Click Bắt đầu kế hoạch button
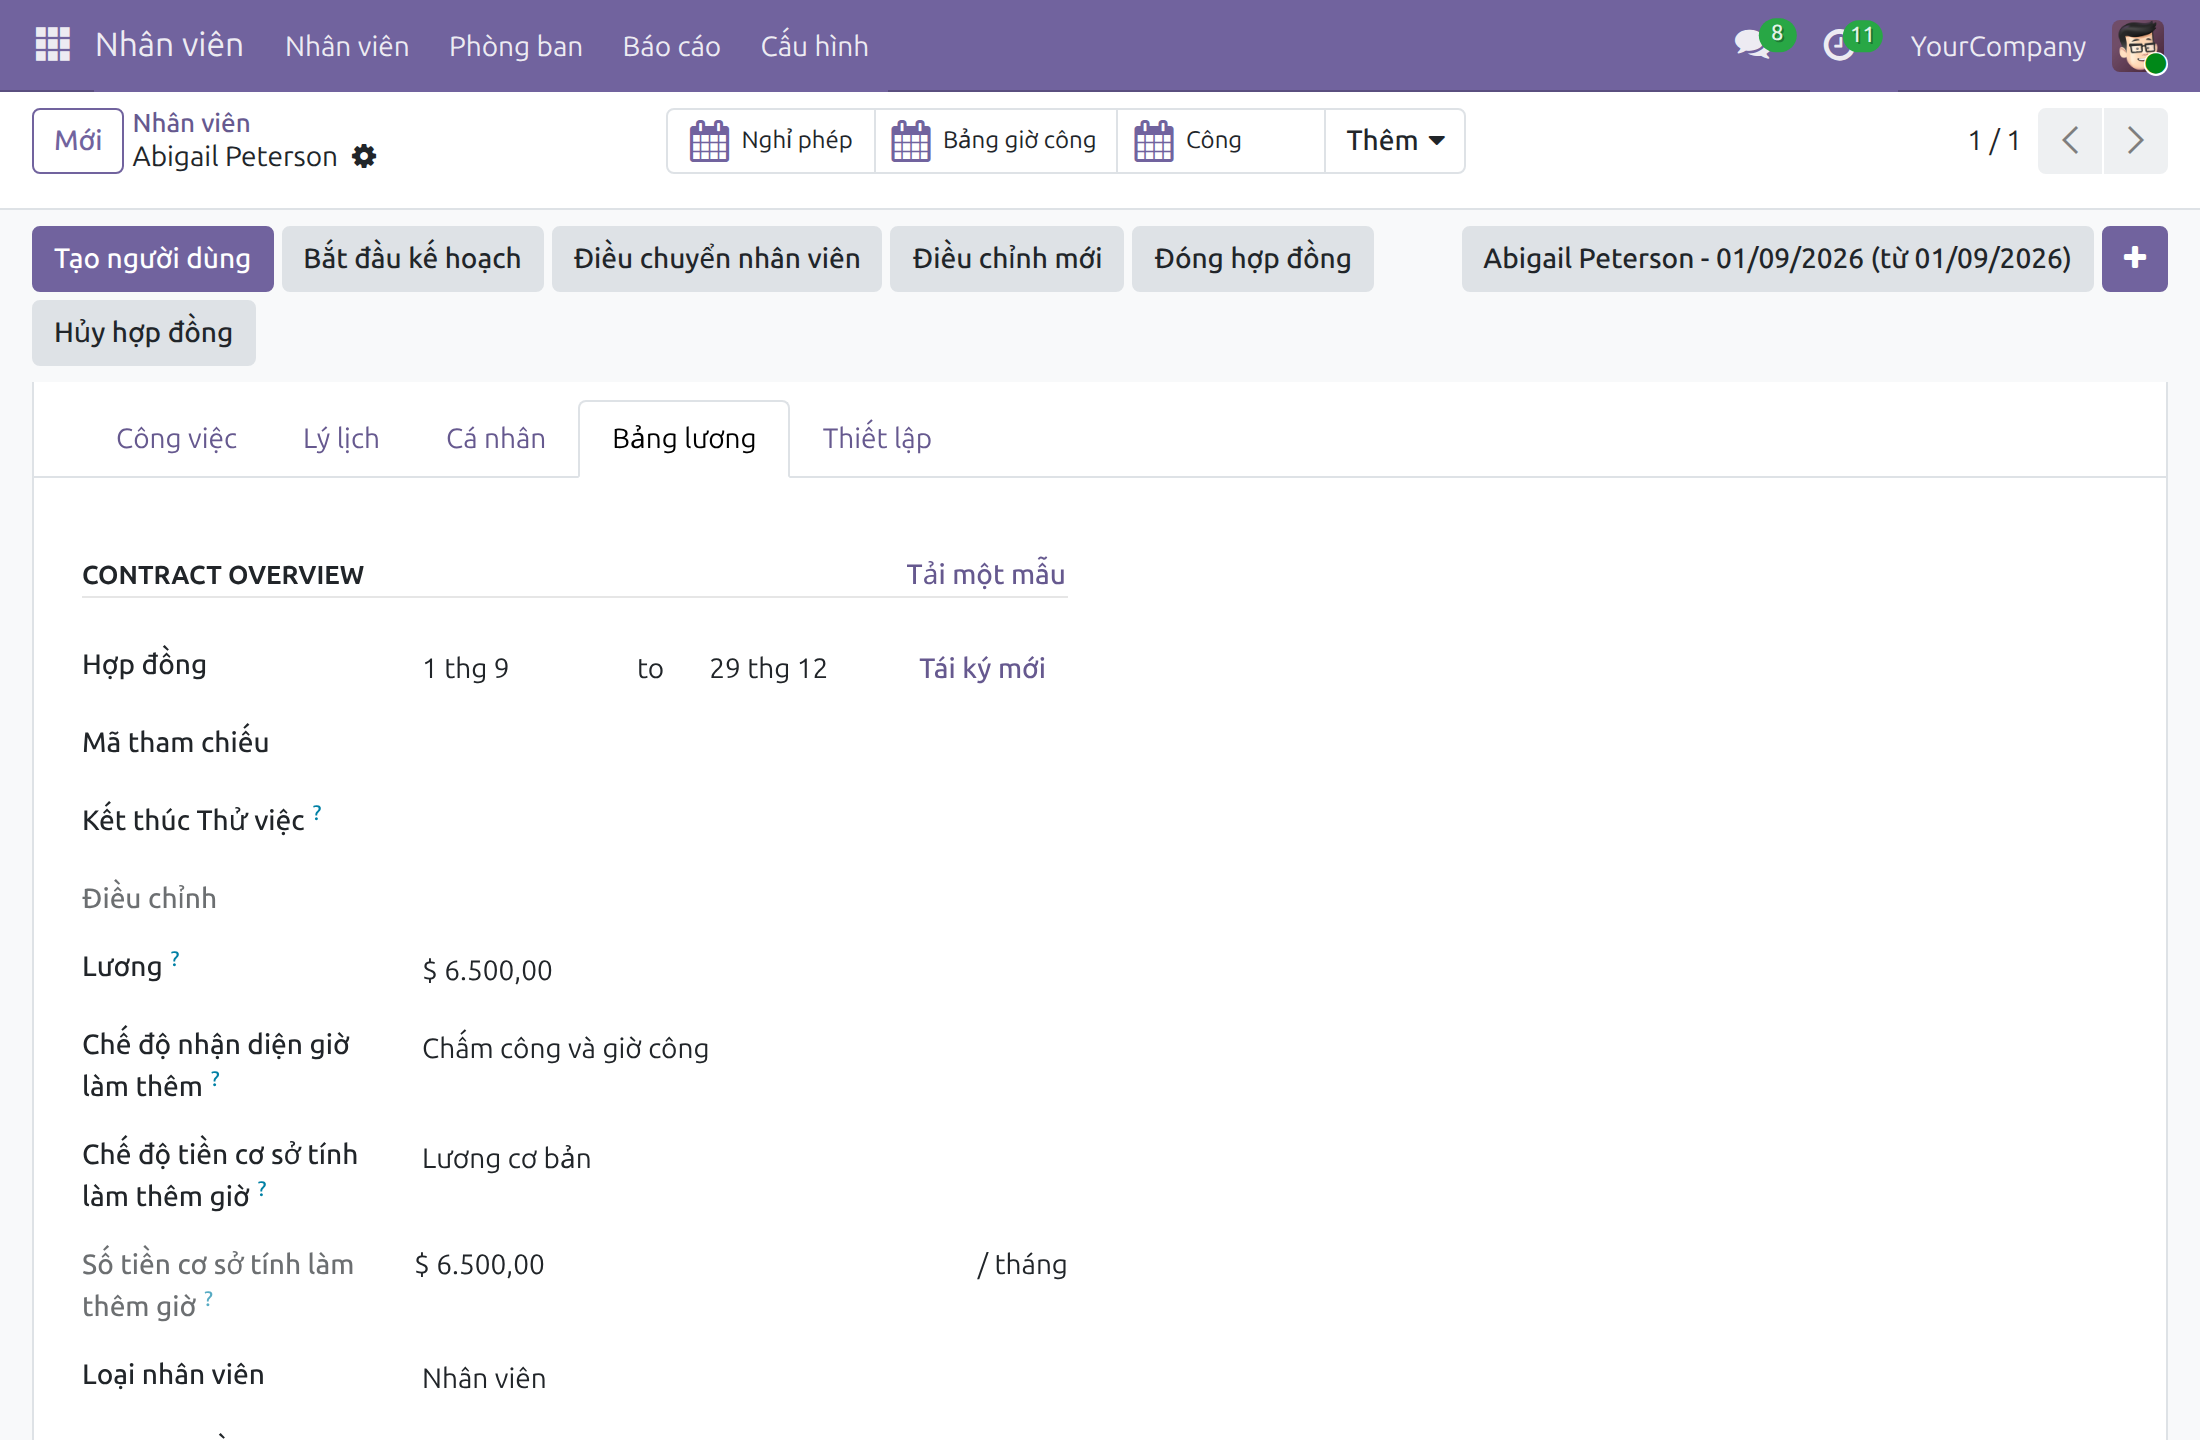The width and height of the screenshot is (2200, 1440). (412, 259)
